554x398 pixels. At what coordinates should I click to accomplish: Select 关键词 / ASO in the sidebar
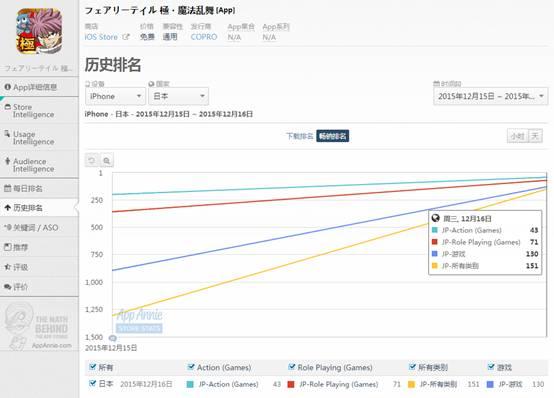39,228
